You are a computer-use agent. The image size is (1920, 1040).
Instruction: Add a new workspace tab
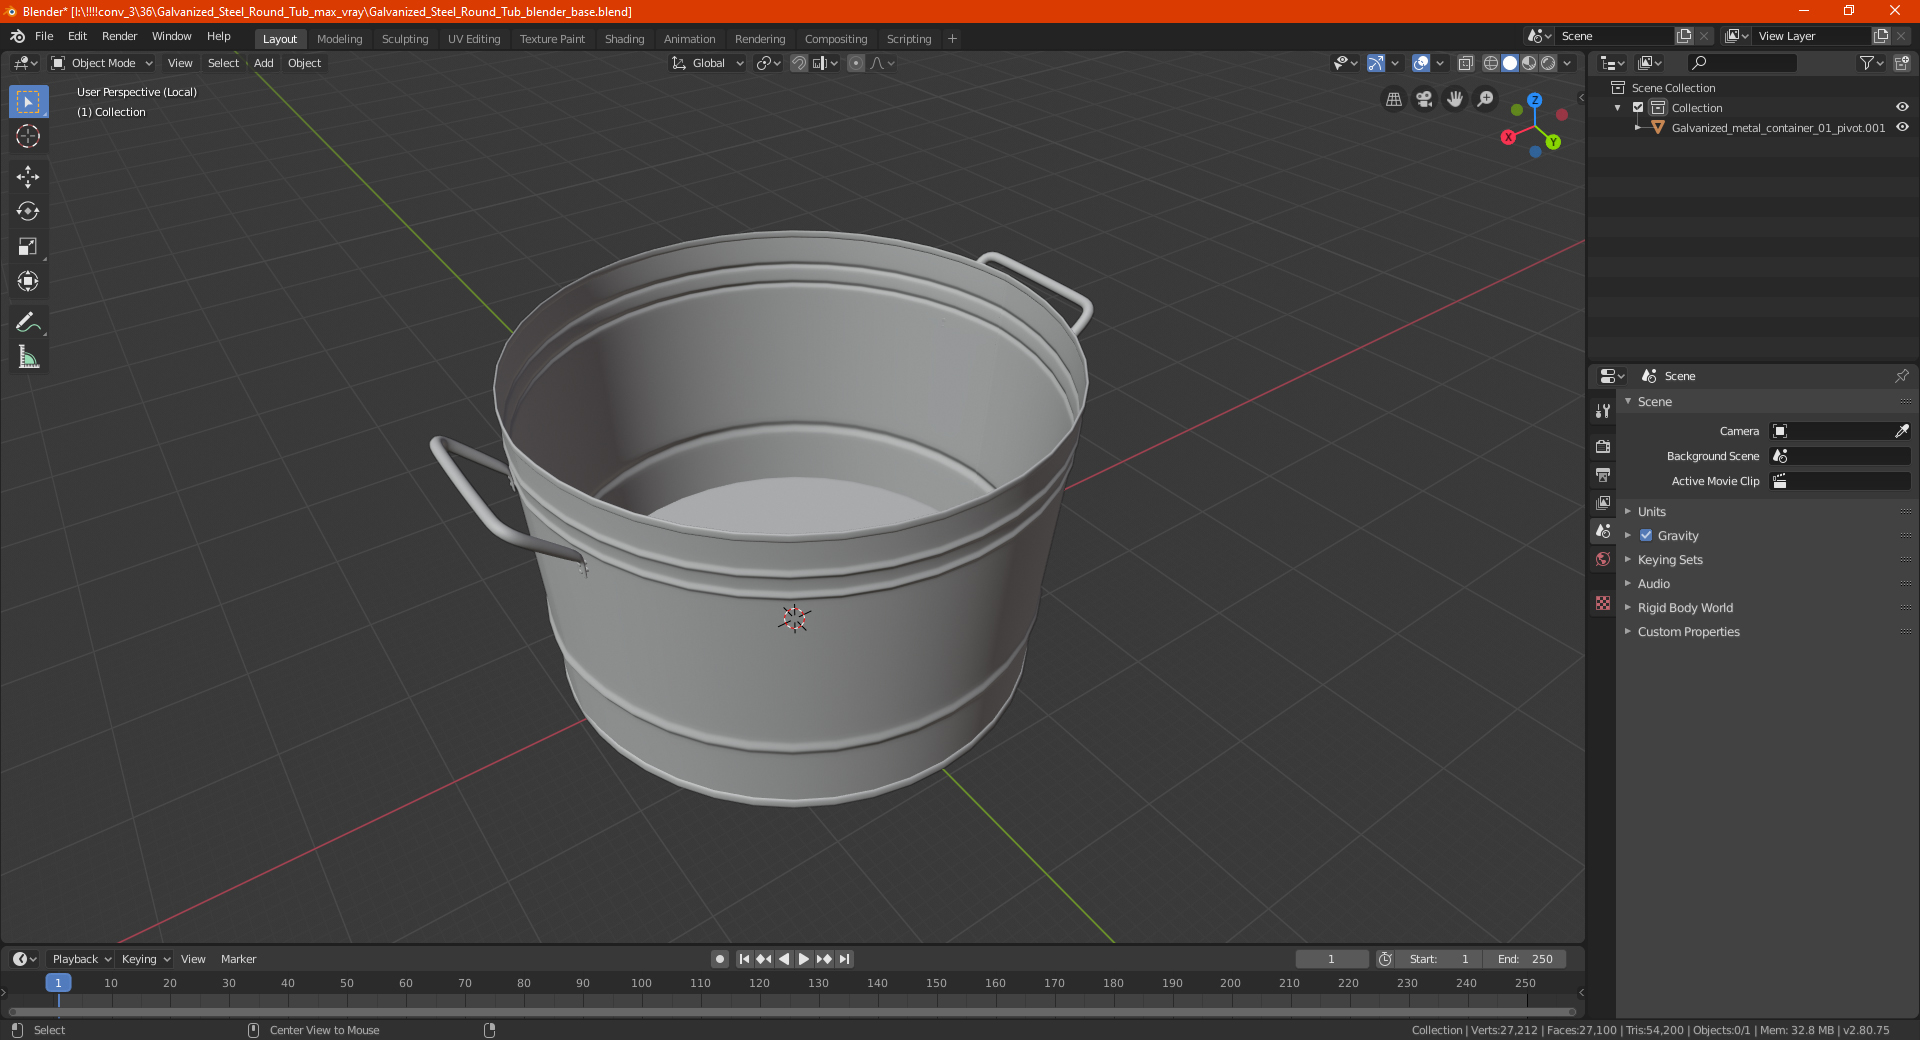click(952, 39)
